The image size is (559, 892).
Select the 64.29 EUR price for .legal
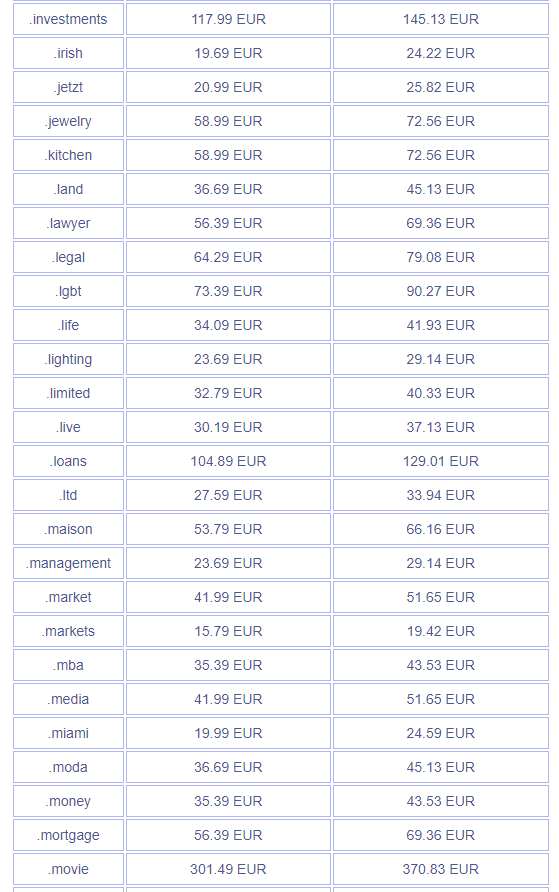coord(228,257)
